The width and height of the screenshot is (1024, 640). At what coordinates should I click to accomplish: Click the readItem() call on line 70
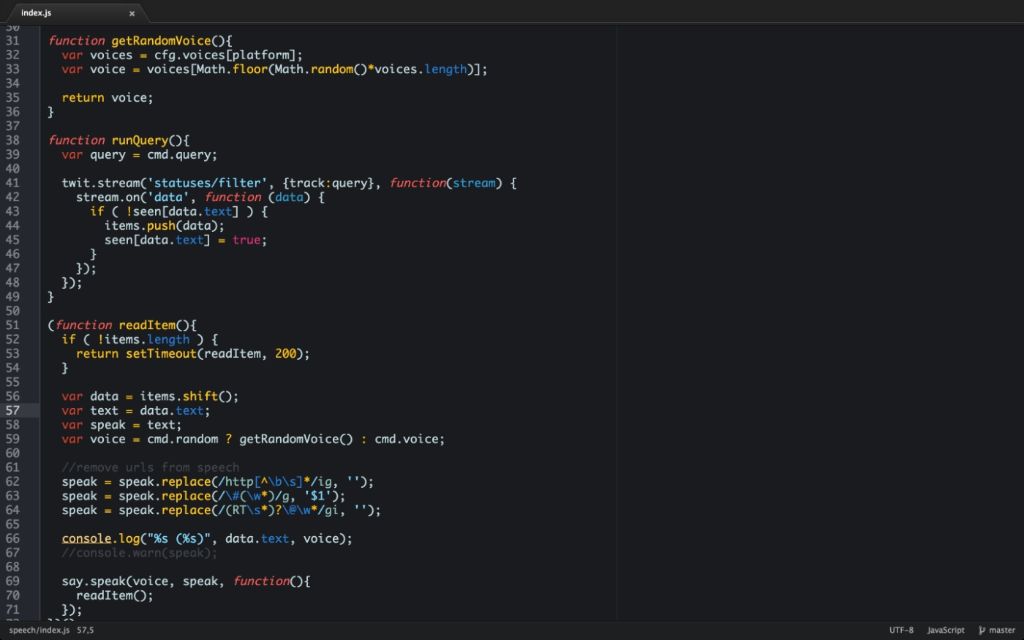point(112,596)
